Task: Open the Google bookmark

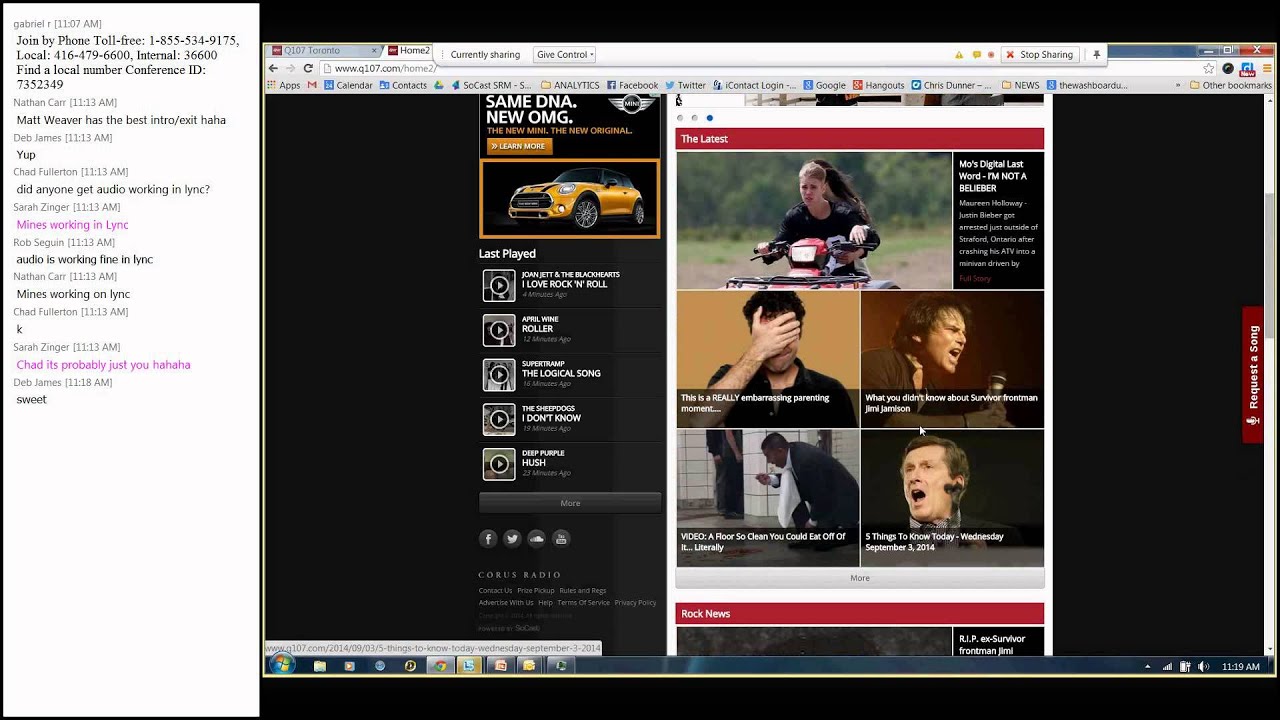Action: 824,85
